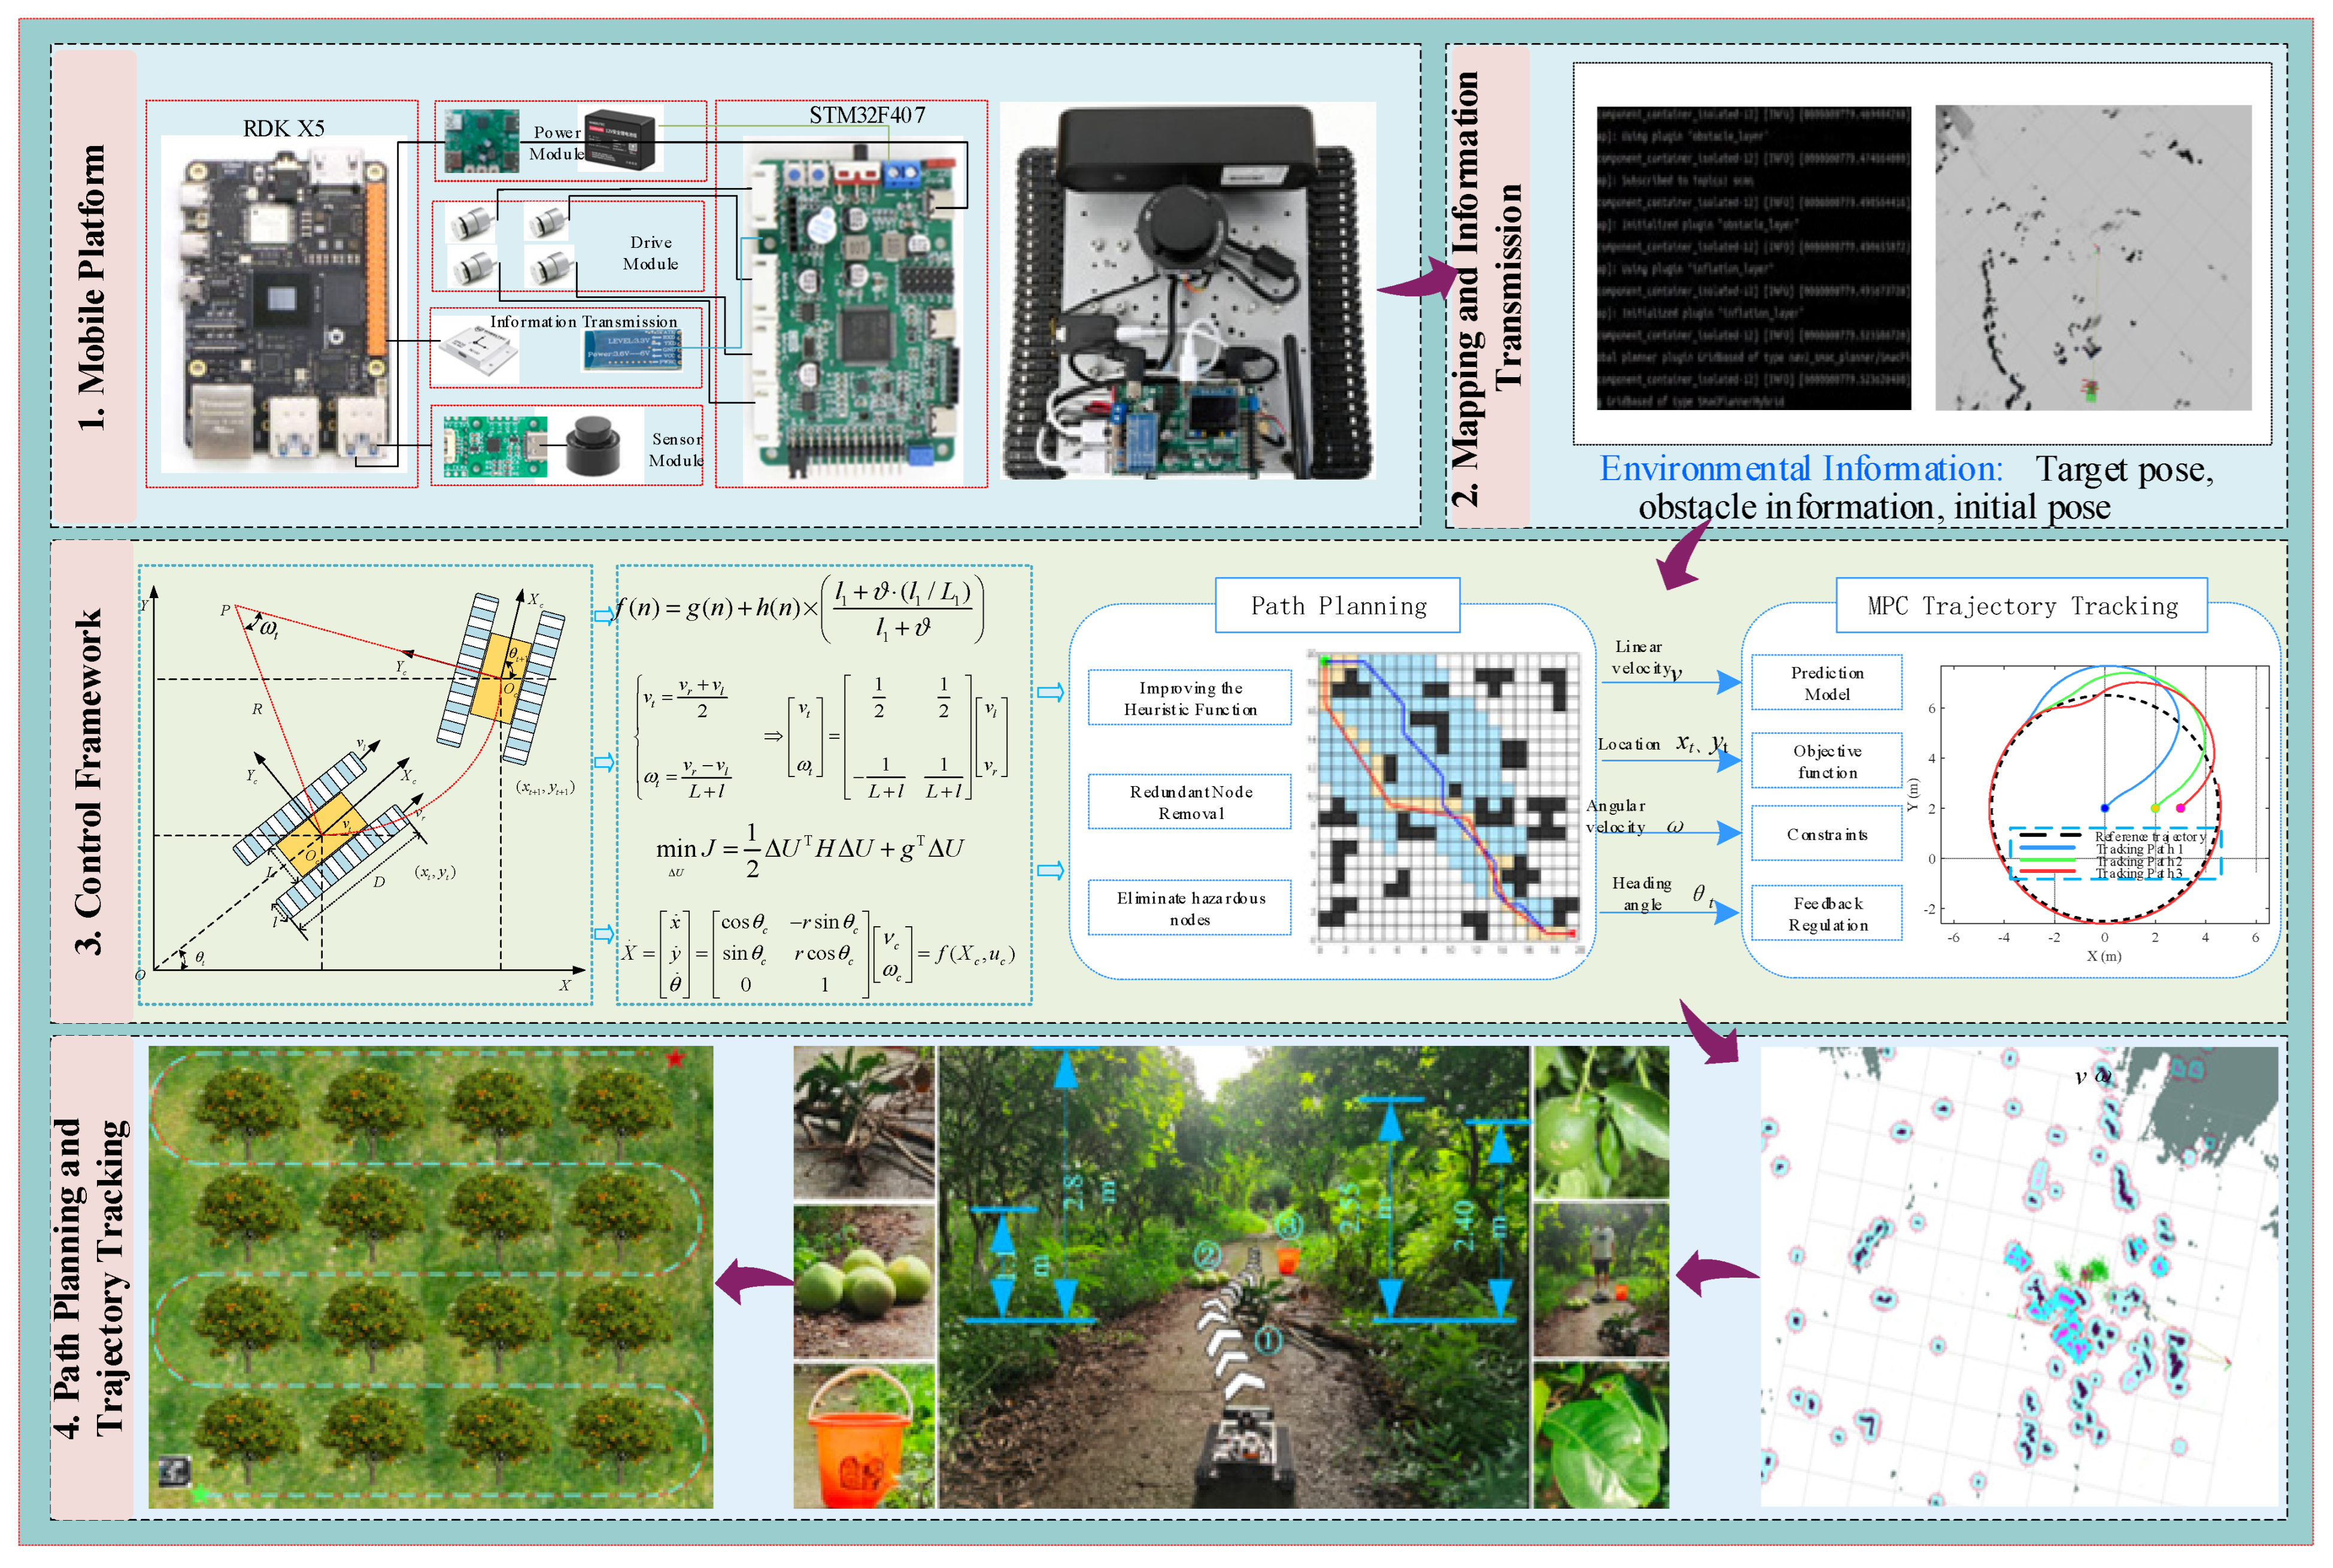The height and width of the screenshot is (1568, 2333).
Task: Click the RDK X5 board image
Action: pos(284,304)
